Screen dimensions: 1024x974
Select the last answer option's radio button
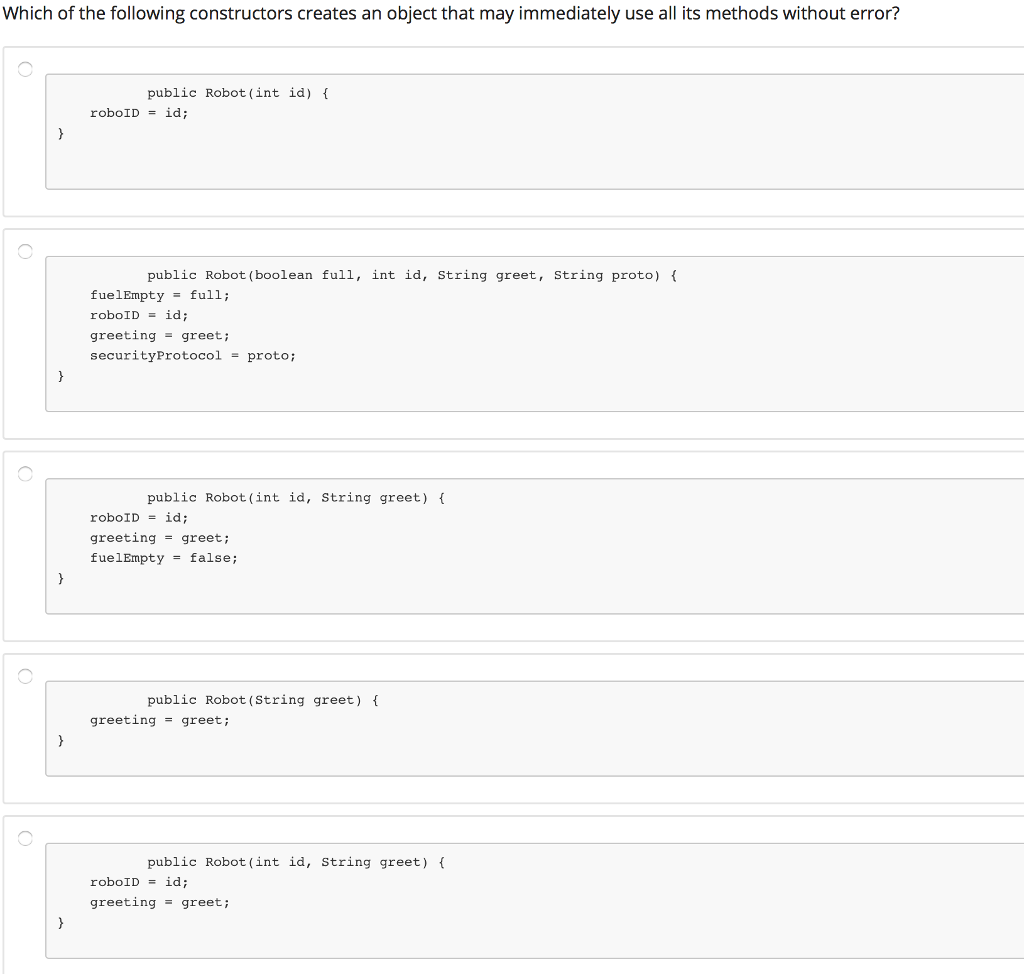tap(24, 837)
